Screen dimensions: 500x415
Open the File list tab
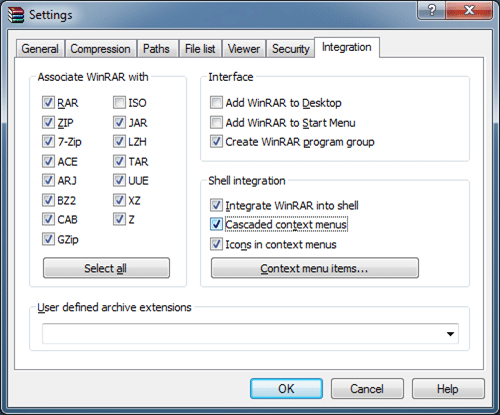200,49
